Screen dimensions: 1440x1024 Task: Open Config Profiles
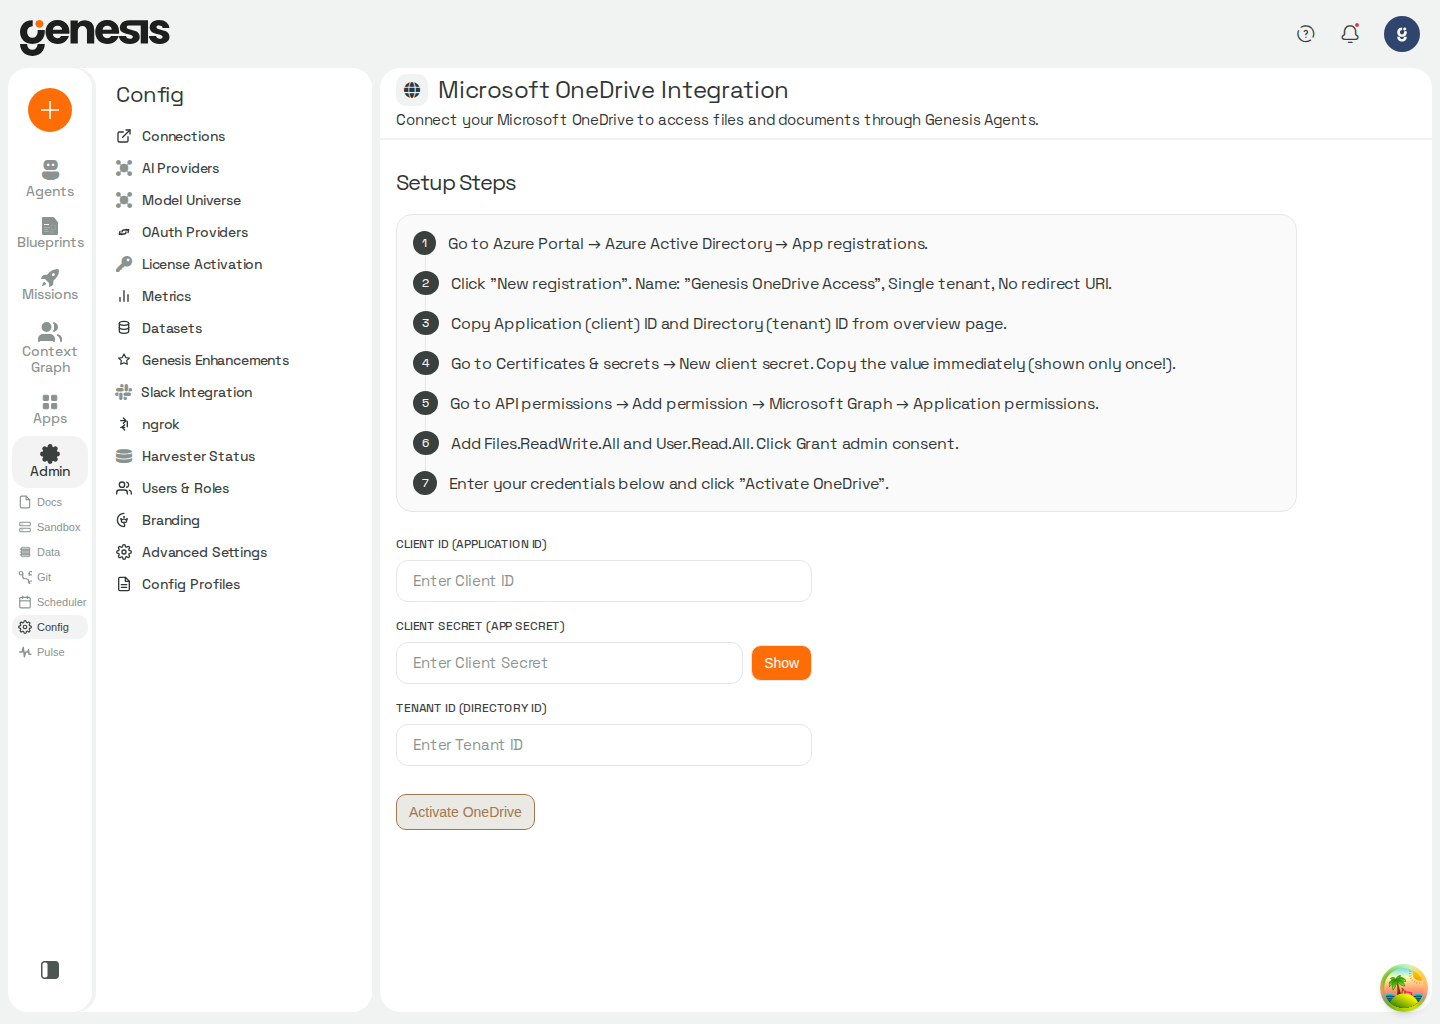pos(179,584)
